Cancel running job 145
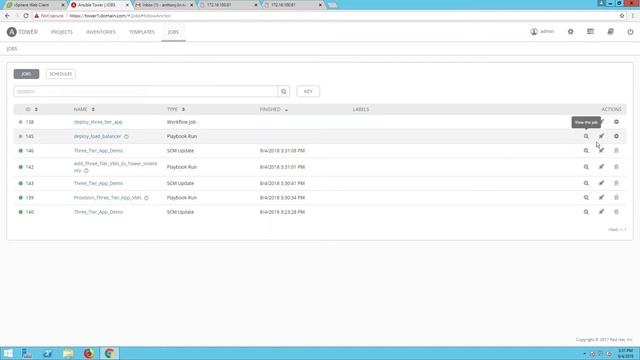Image resolution: width=640 pixels, height=360 pixels. [x=616, y=136]
